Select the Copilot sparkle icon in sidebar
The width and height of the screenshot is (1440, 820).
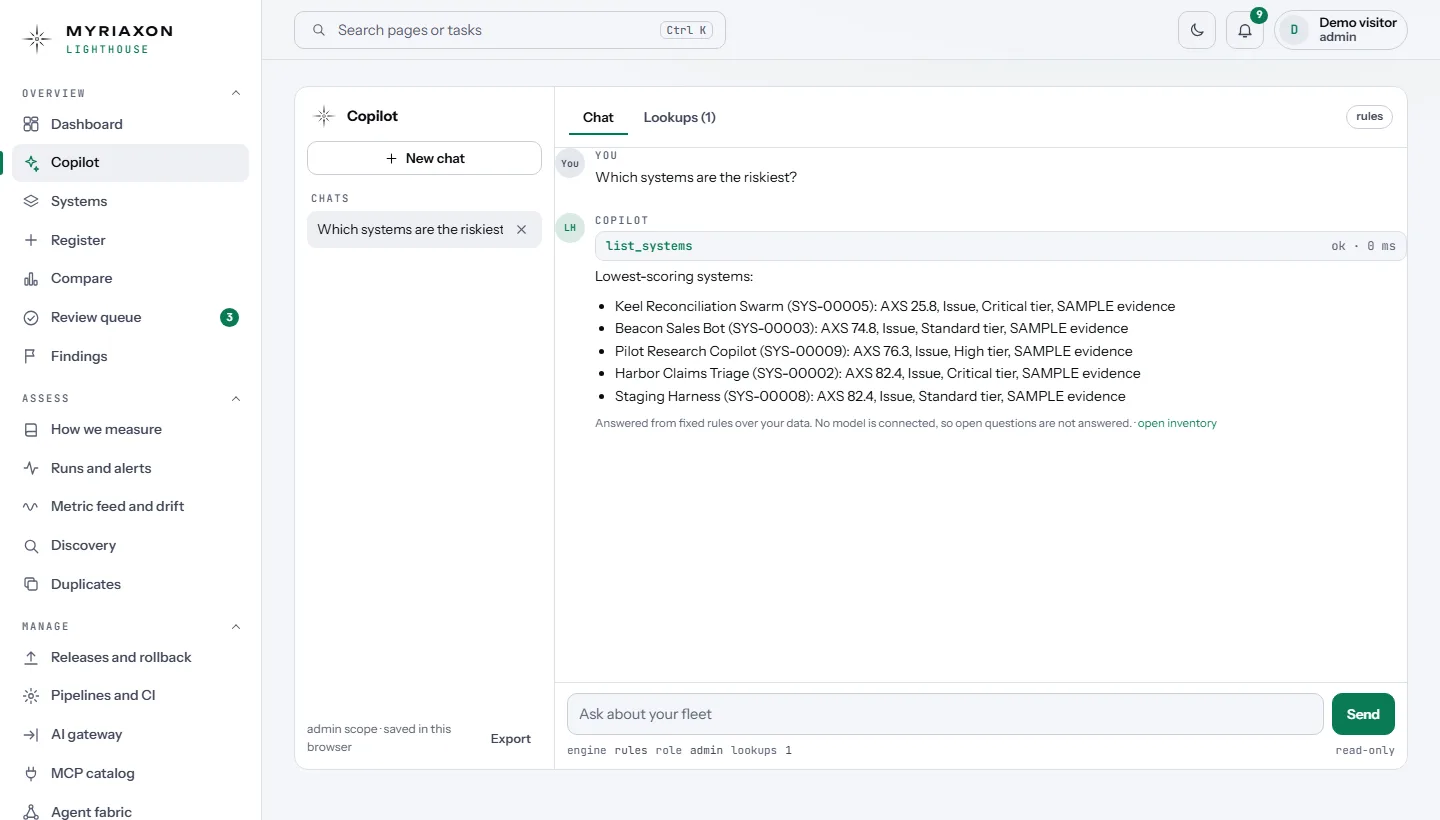click(x=31, y=162)
